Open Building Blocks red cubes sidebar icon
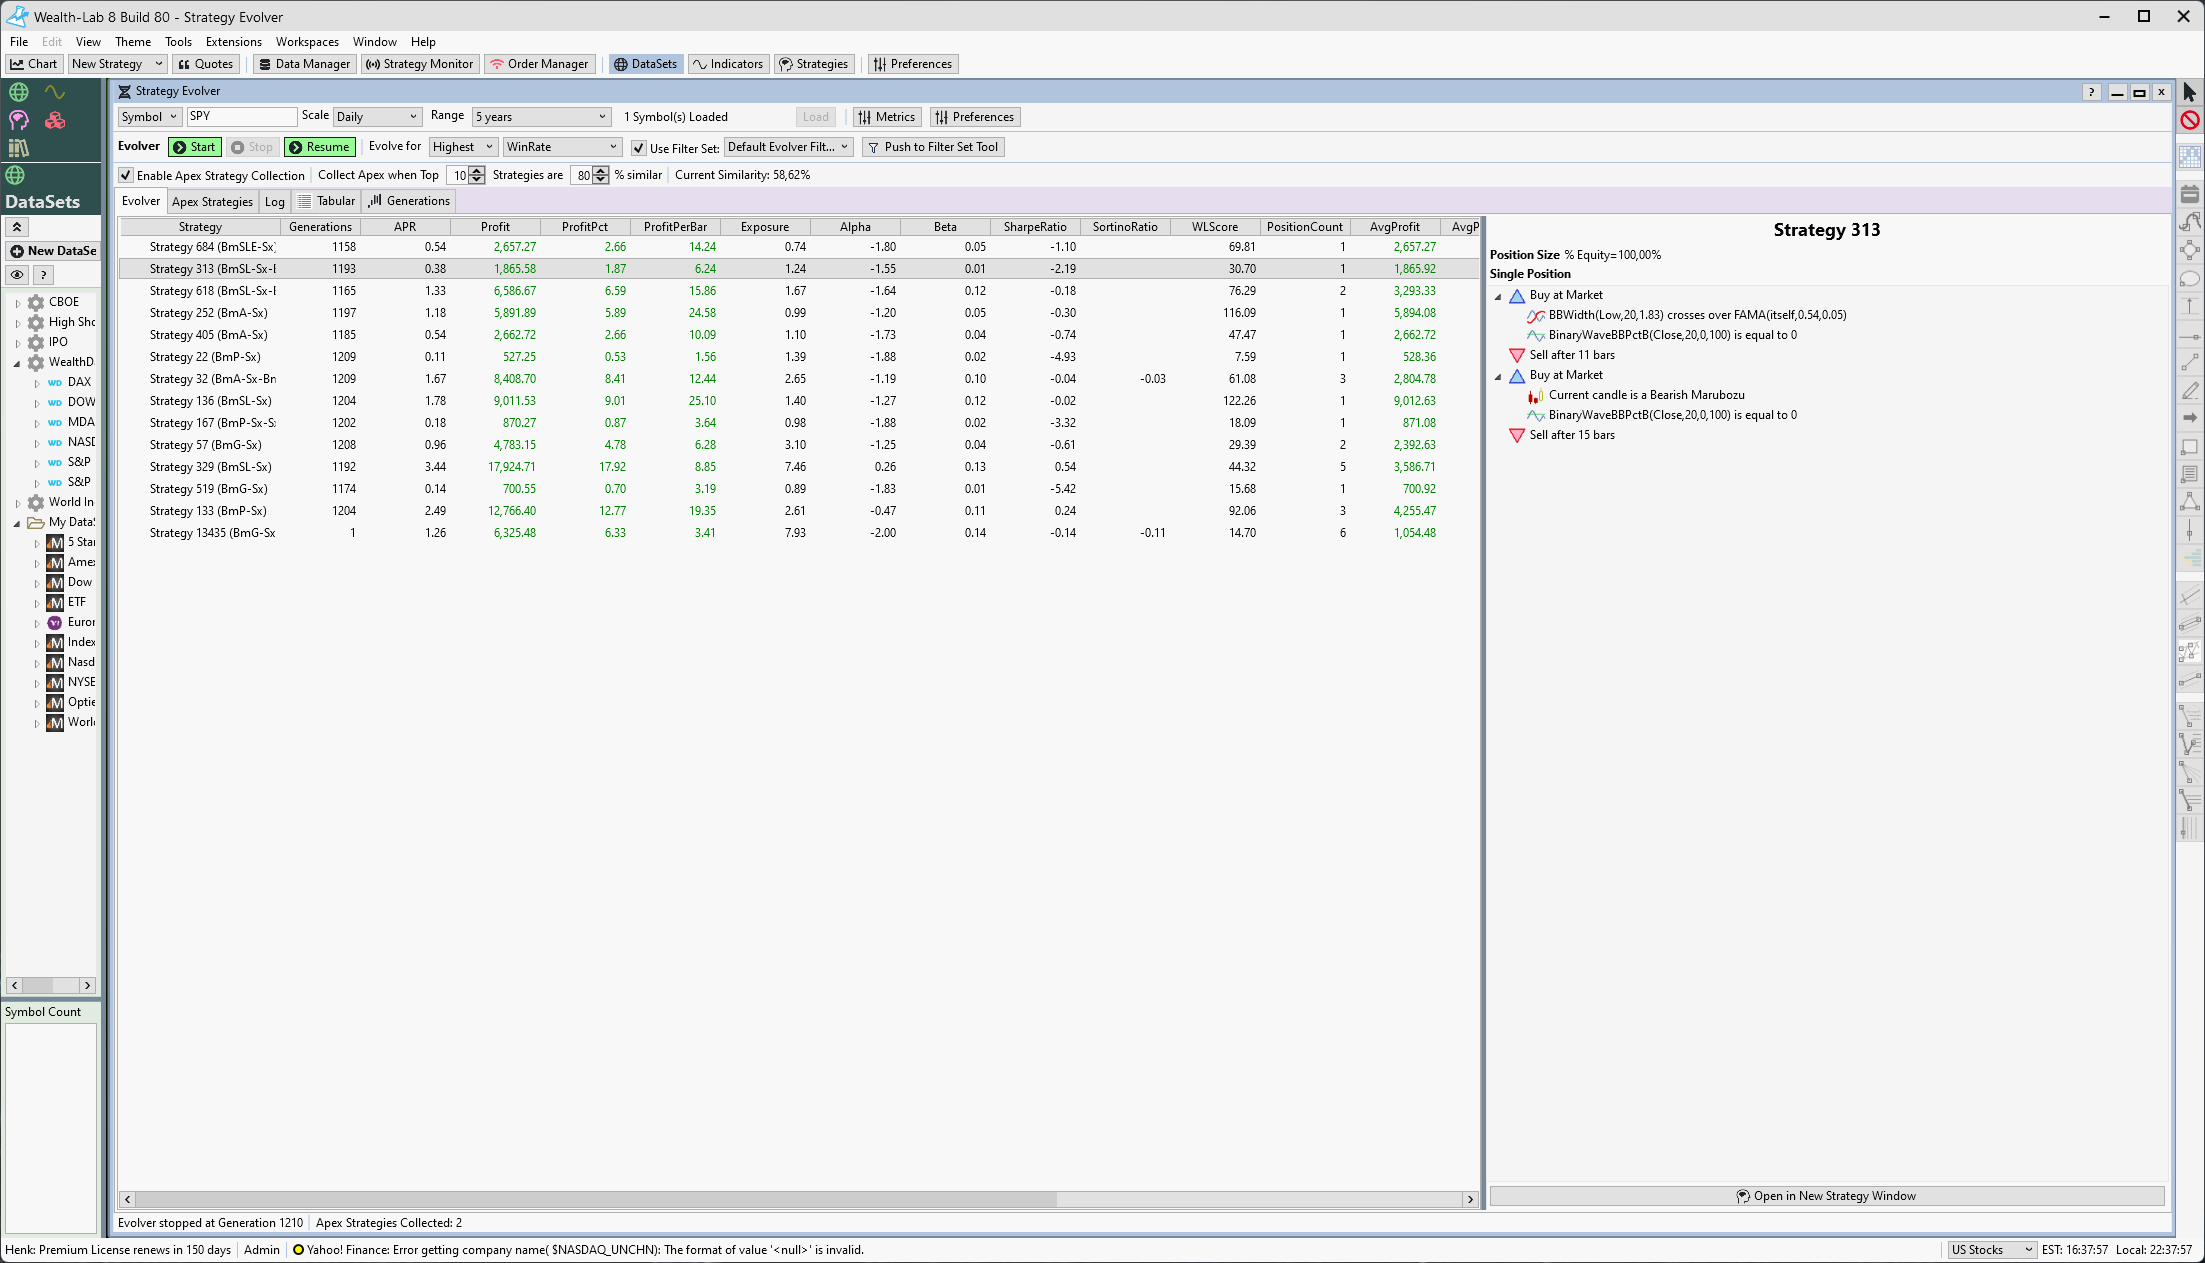This screenshot has width=2205, height=1263. click(55, 120)
